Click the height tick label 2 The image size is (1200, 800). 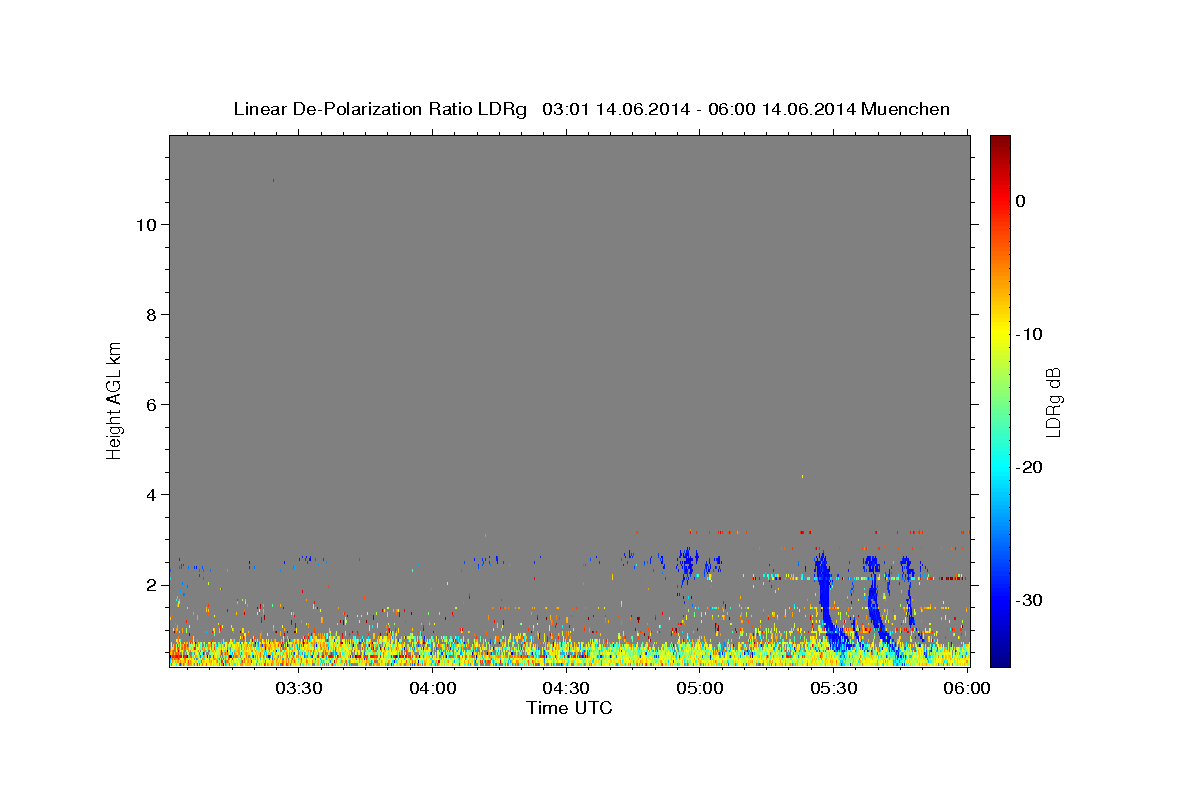151,584
